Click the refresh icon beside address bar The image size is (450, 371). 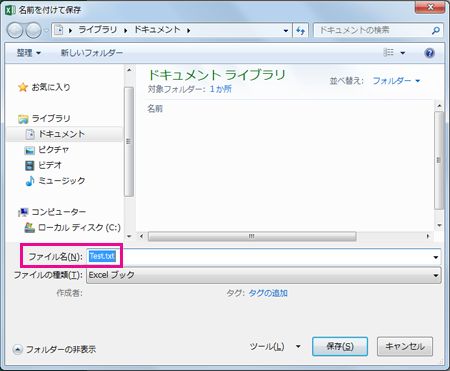coord(301,31)
